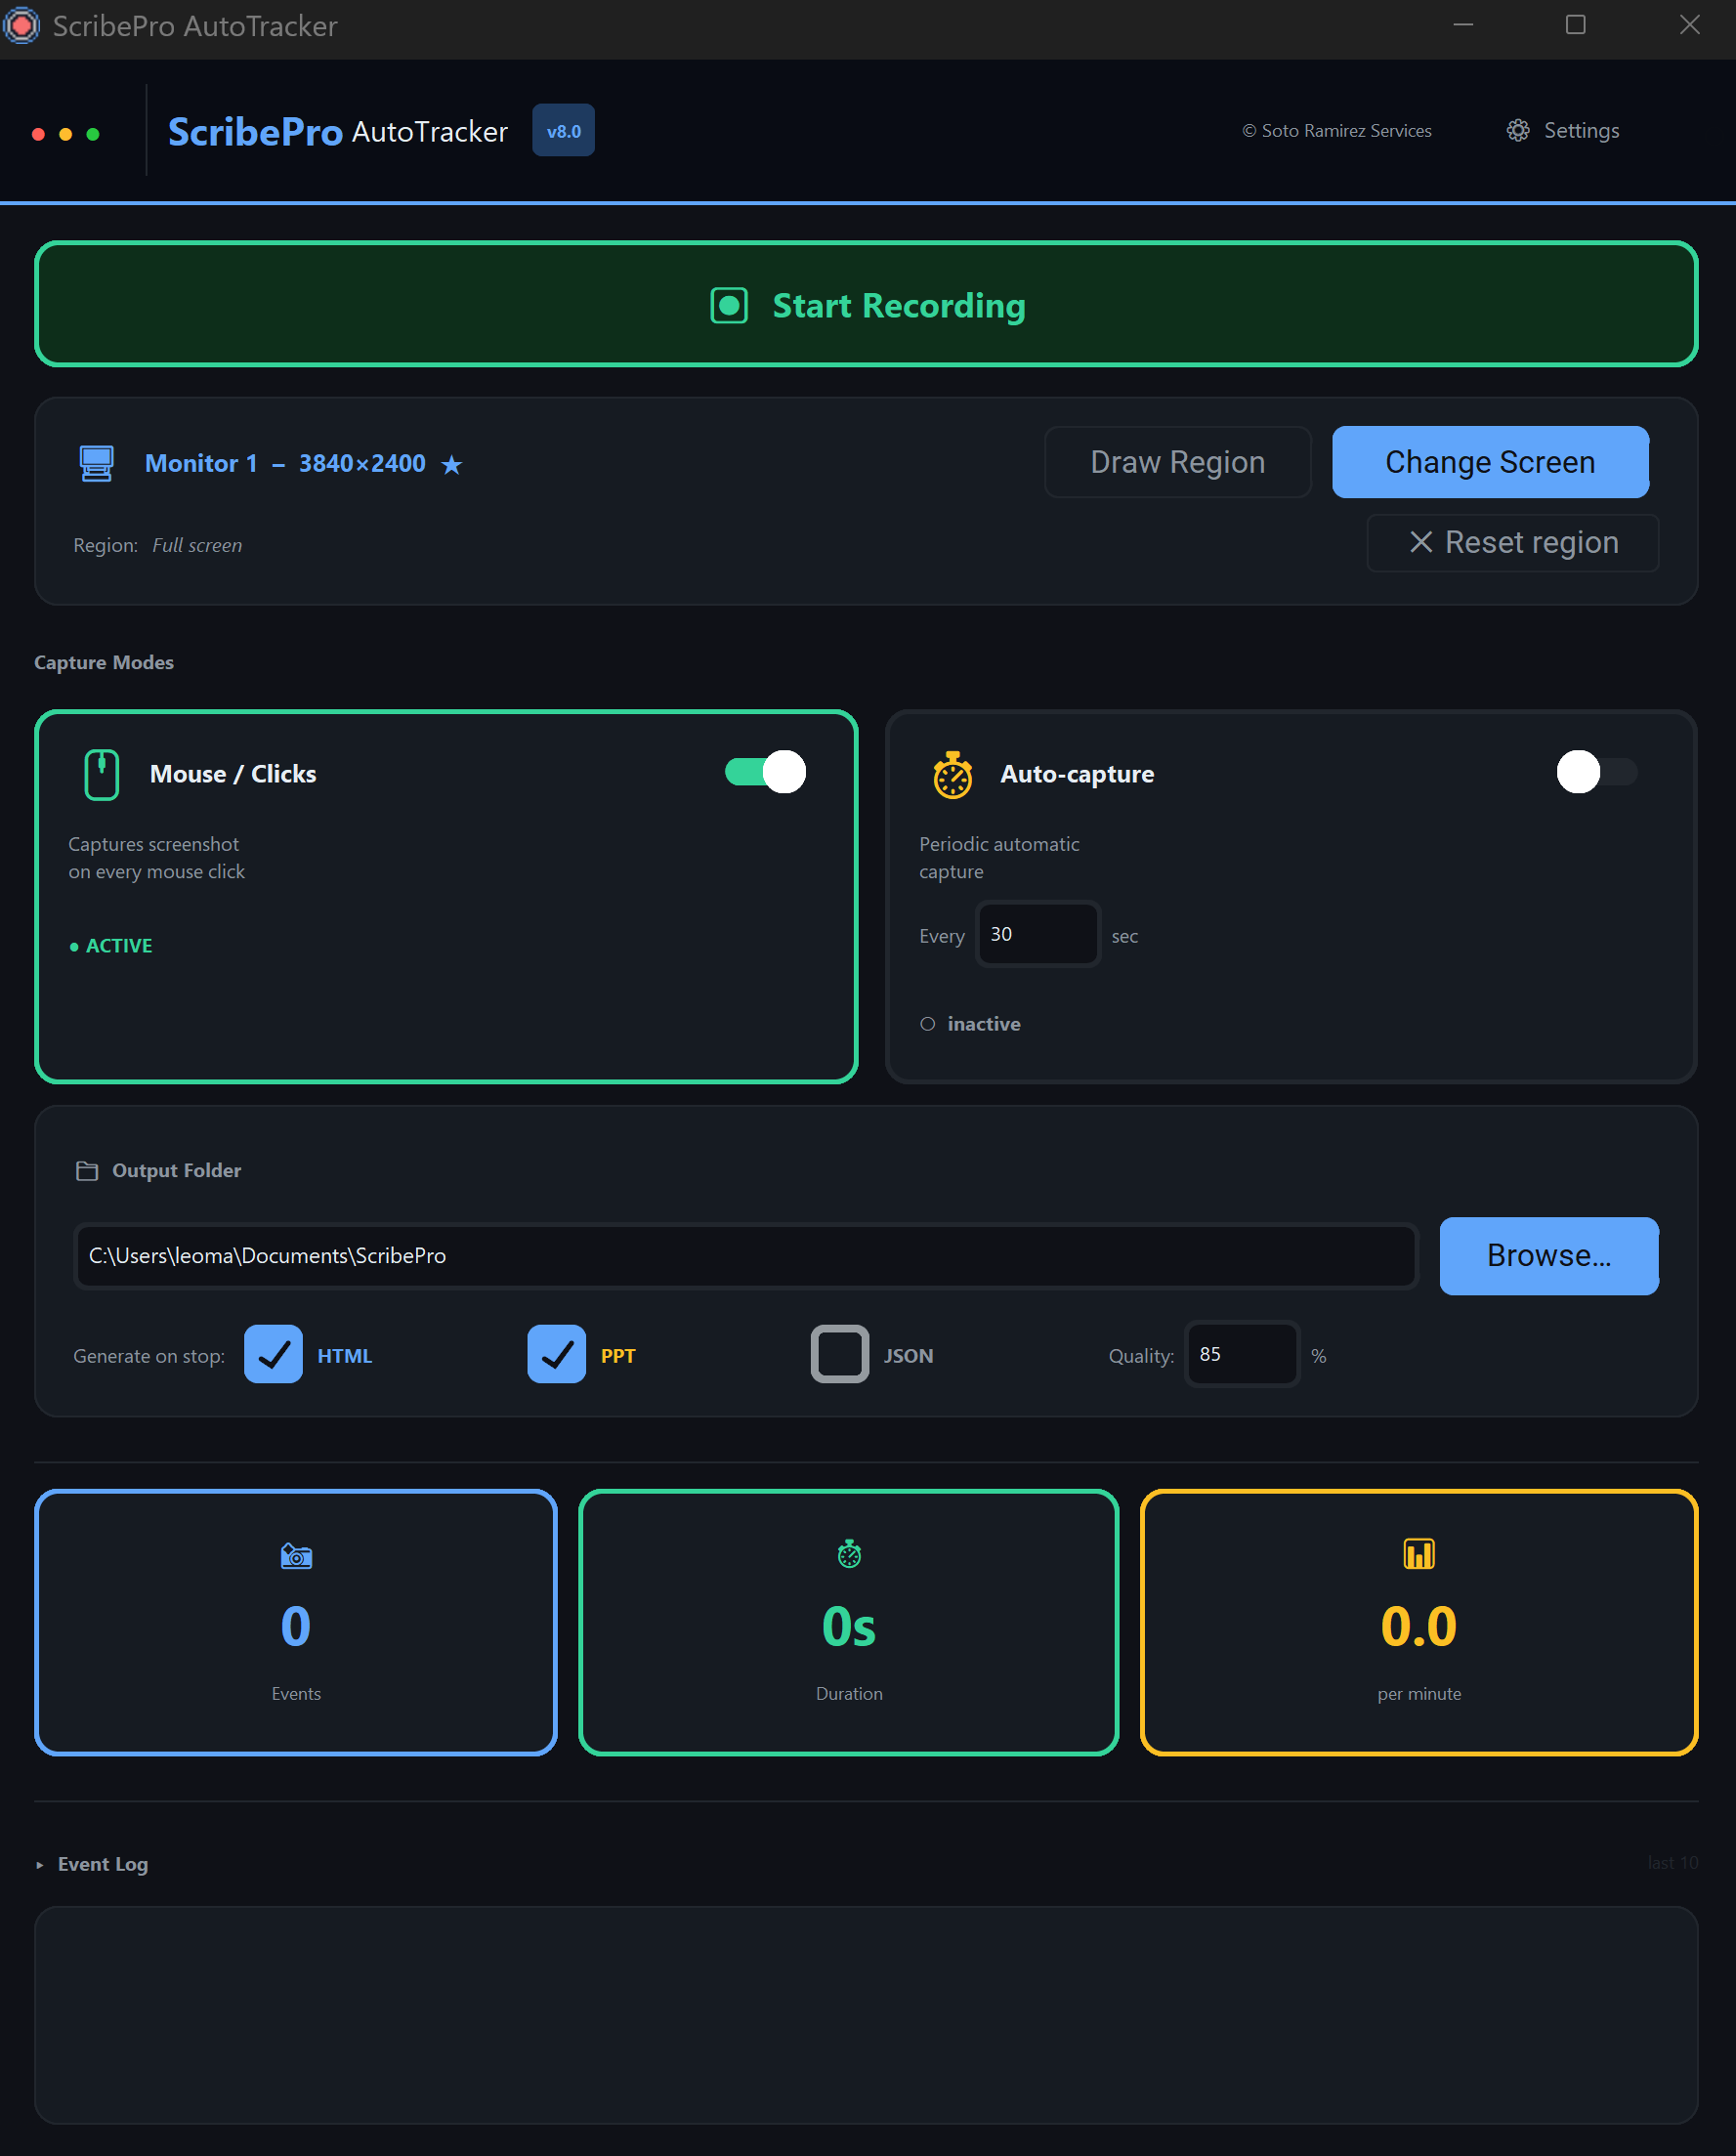Click the red dot in the header
The height and width of the screenshot is (2156, 1736).
point(38,134)
